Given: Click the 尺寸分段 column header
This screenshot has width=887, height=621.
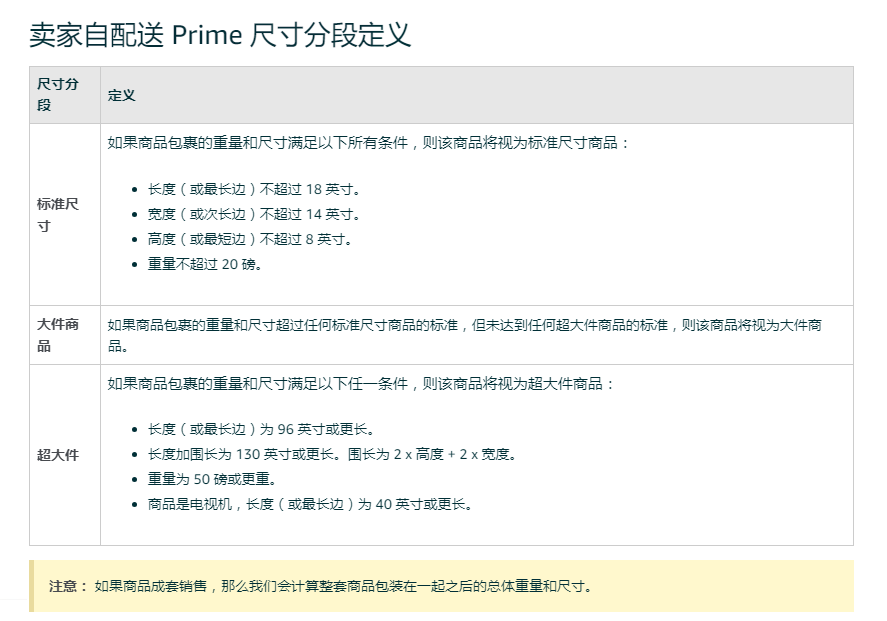Looking at the screenshot, I should click(x=58, y=94).
